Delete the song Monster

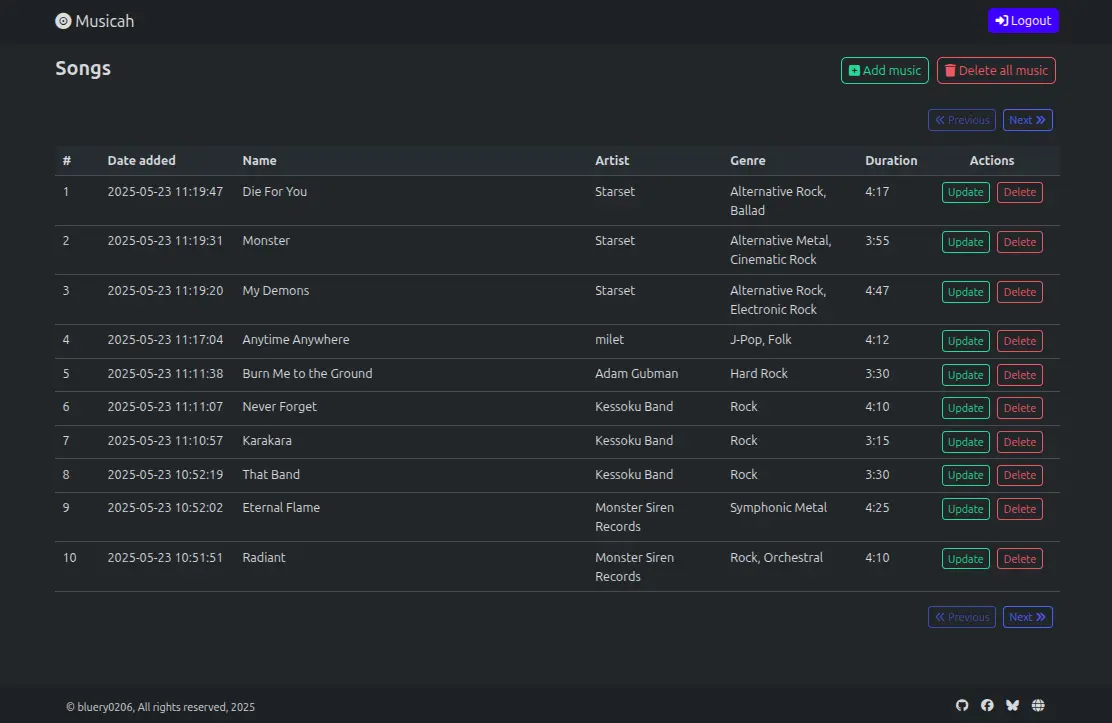1019,242
